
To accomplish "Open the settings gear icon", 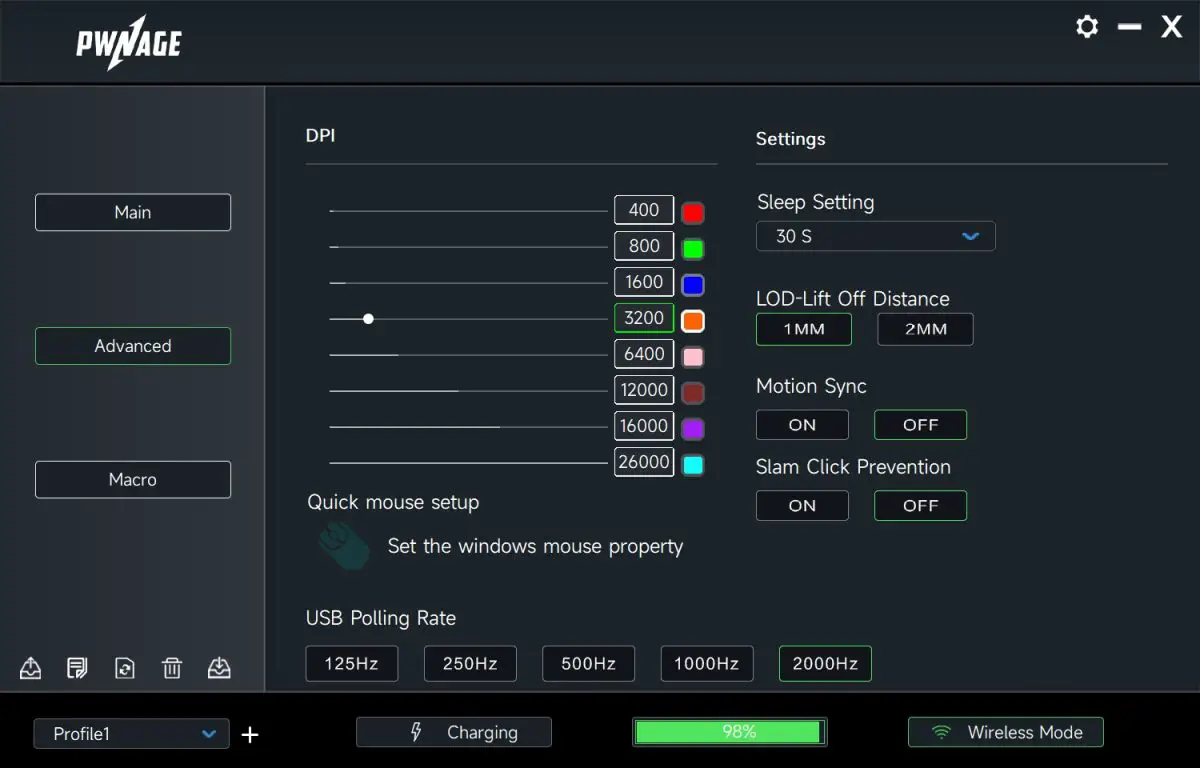I will tap(1087, 27).
